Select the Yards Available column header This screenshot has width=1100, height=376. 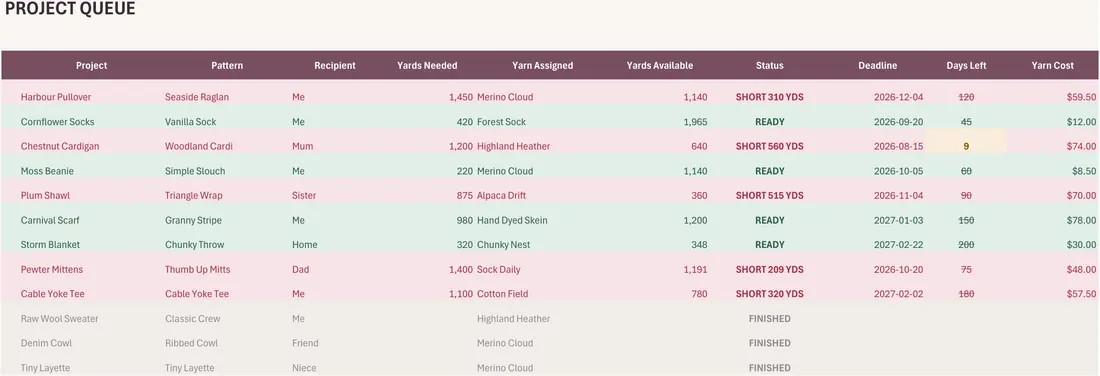tap(659, 65)
